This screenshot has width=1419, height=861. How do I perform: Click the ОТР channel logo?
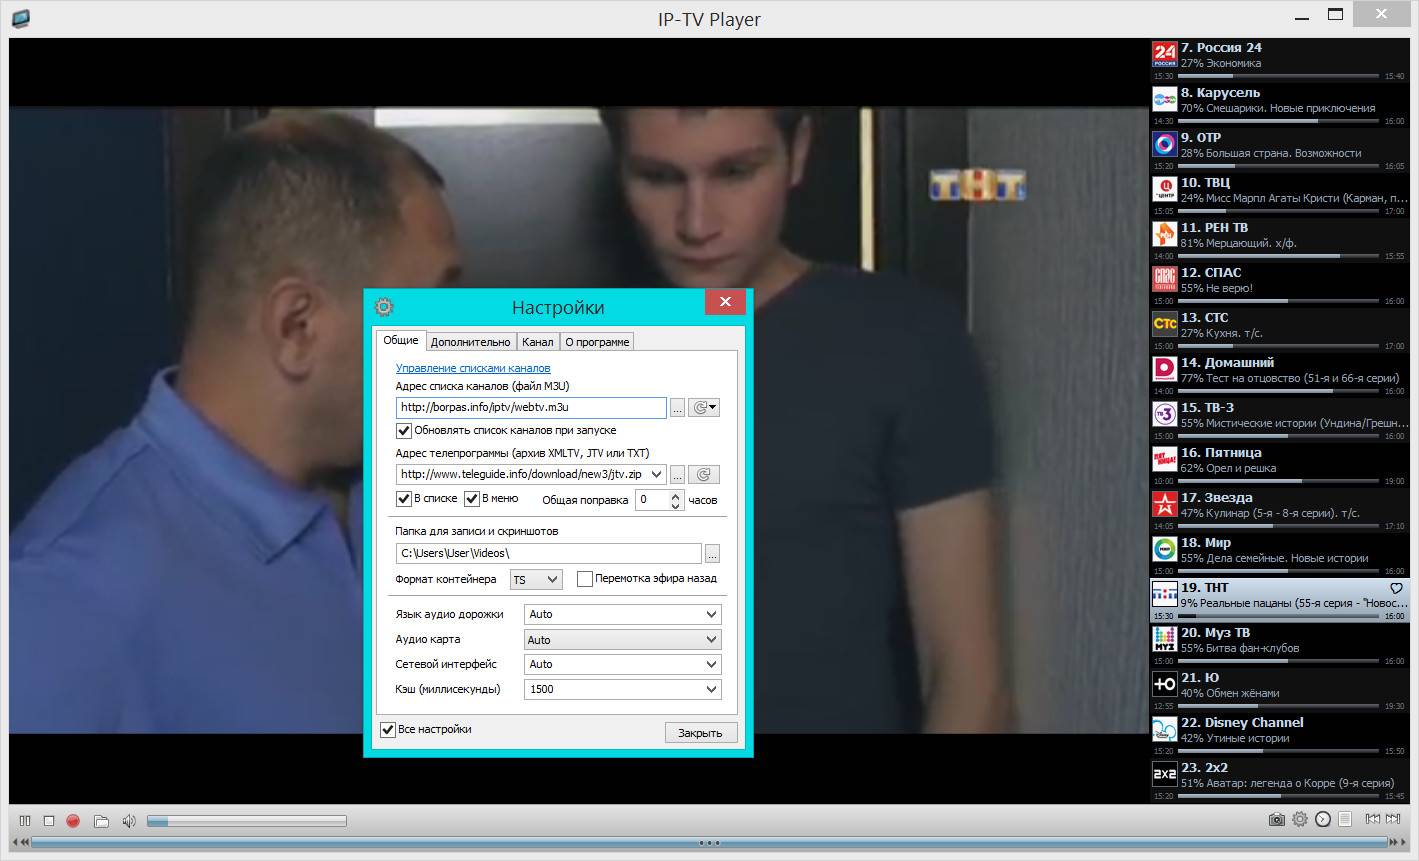(1164, 144)
